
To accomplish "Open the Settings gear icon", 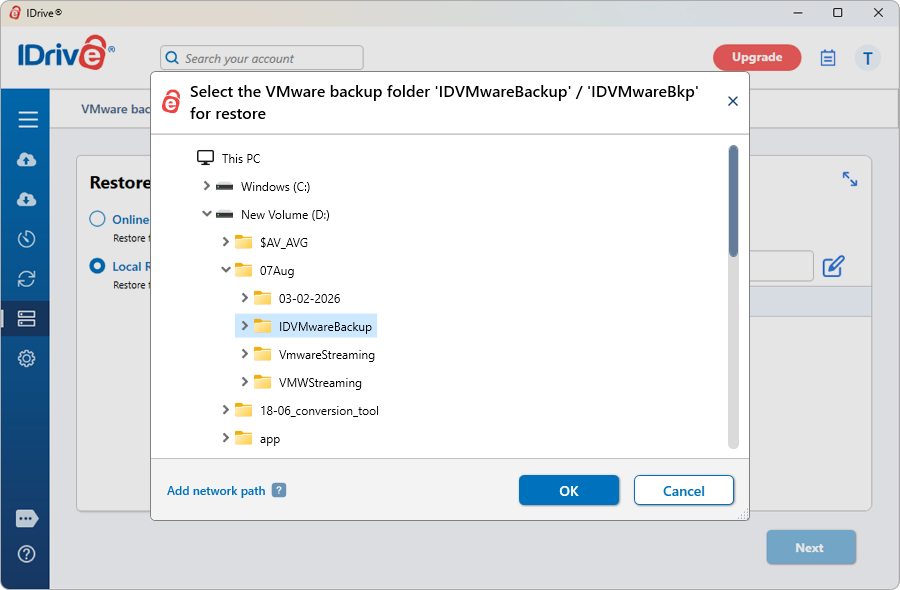I will [26, 359].
